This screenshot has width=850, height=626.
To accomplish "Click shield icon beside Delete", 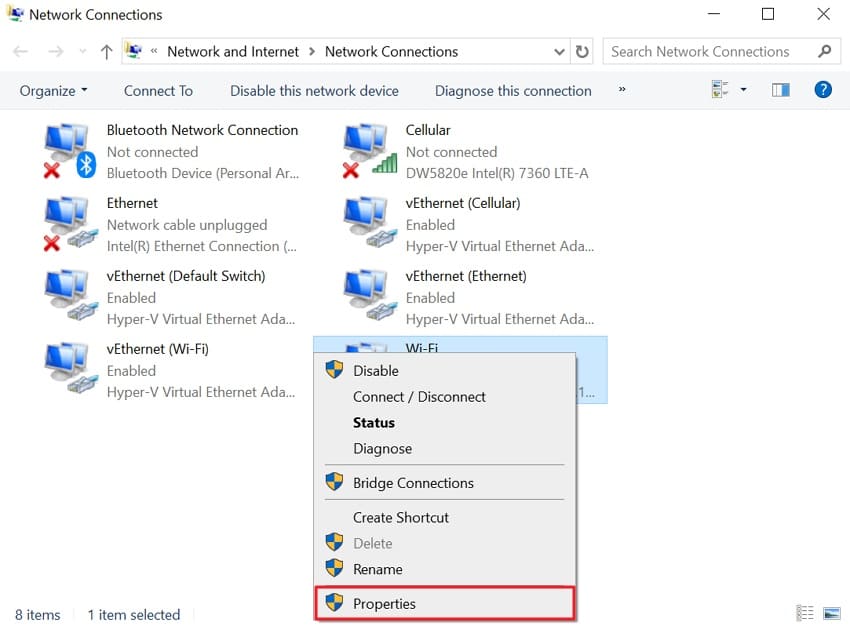I will pyautogui.click(x=334, y=542).
